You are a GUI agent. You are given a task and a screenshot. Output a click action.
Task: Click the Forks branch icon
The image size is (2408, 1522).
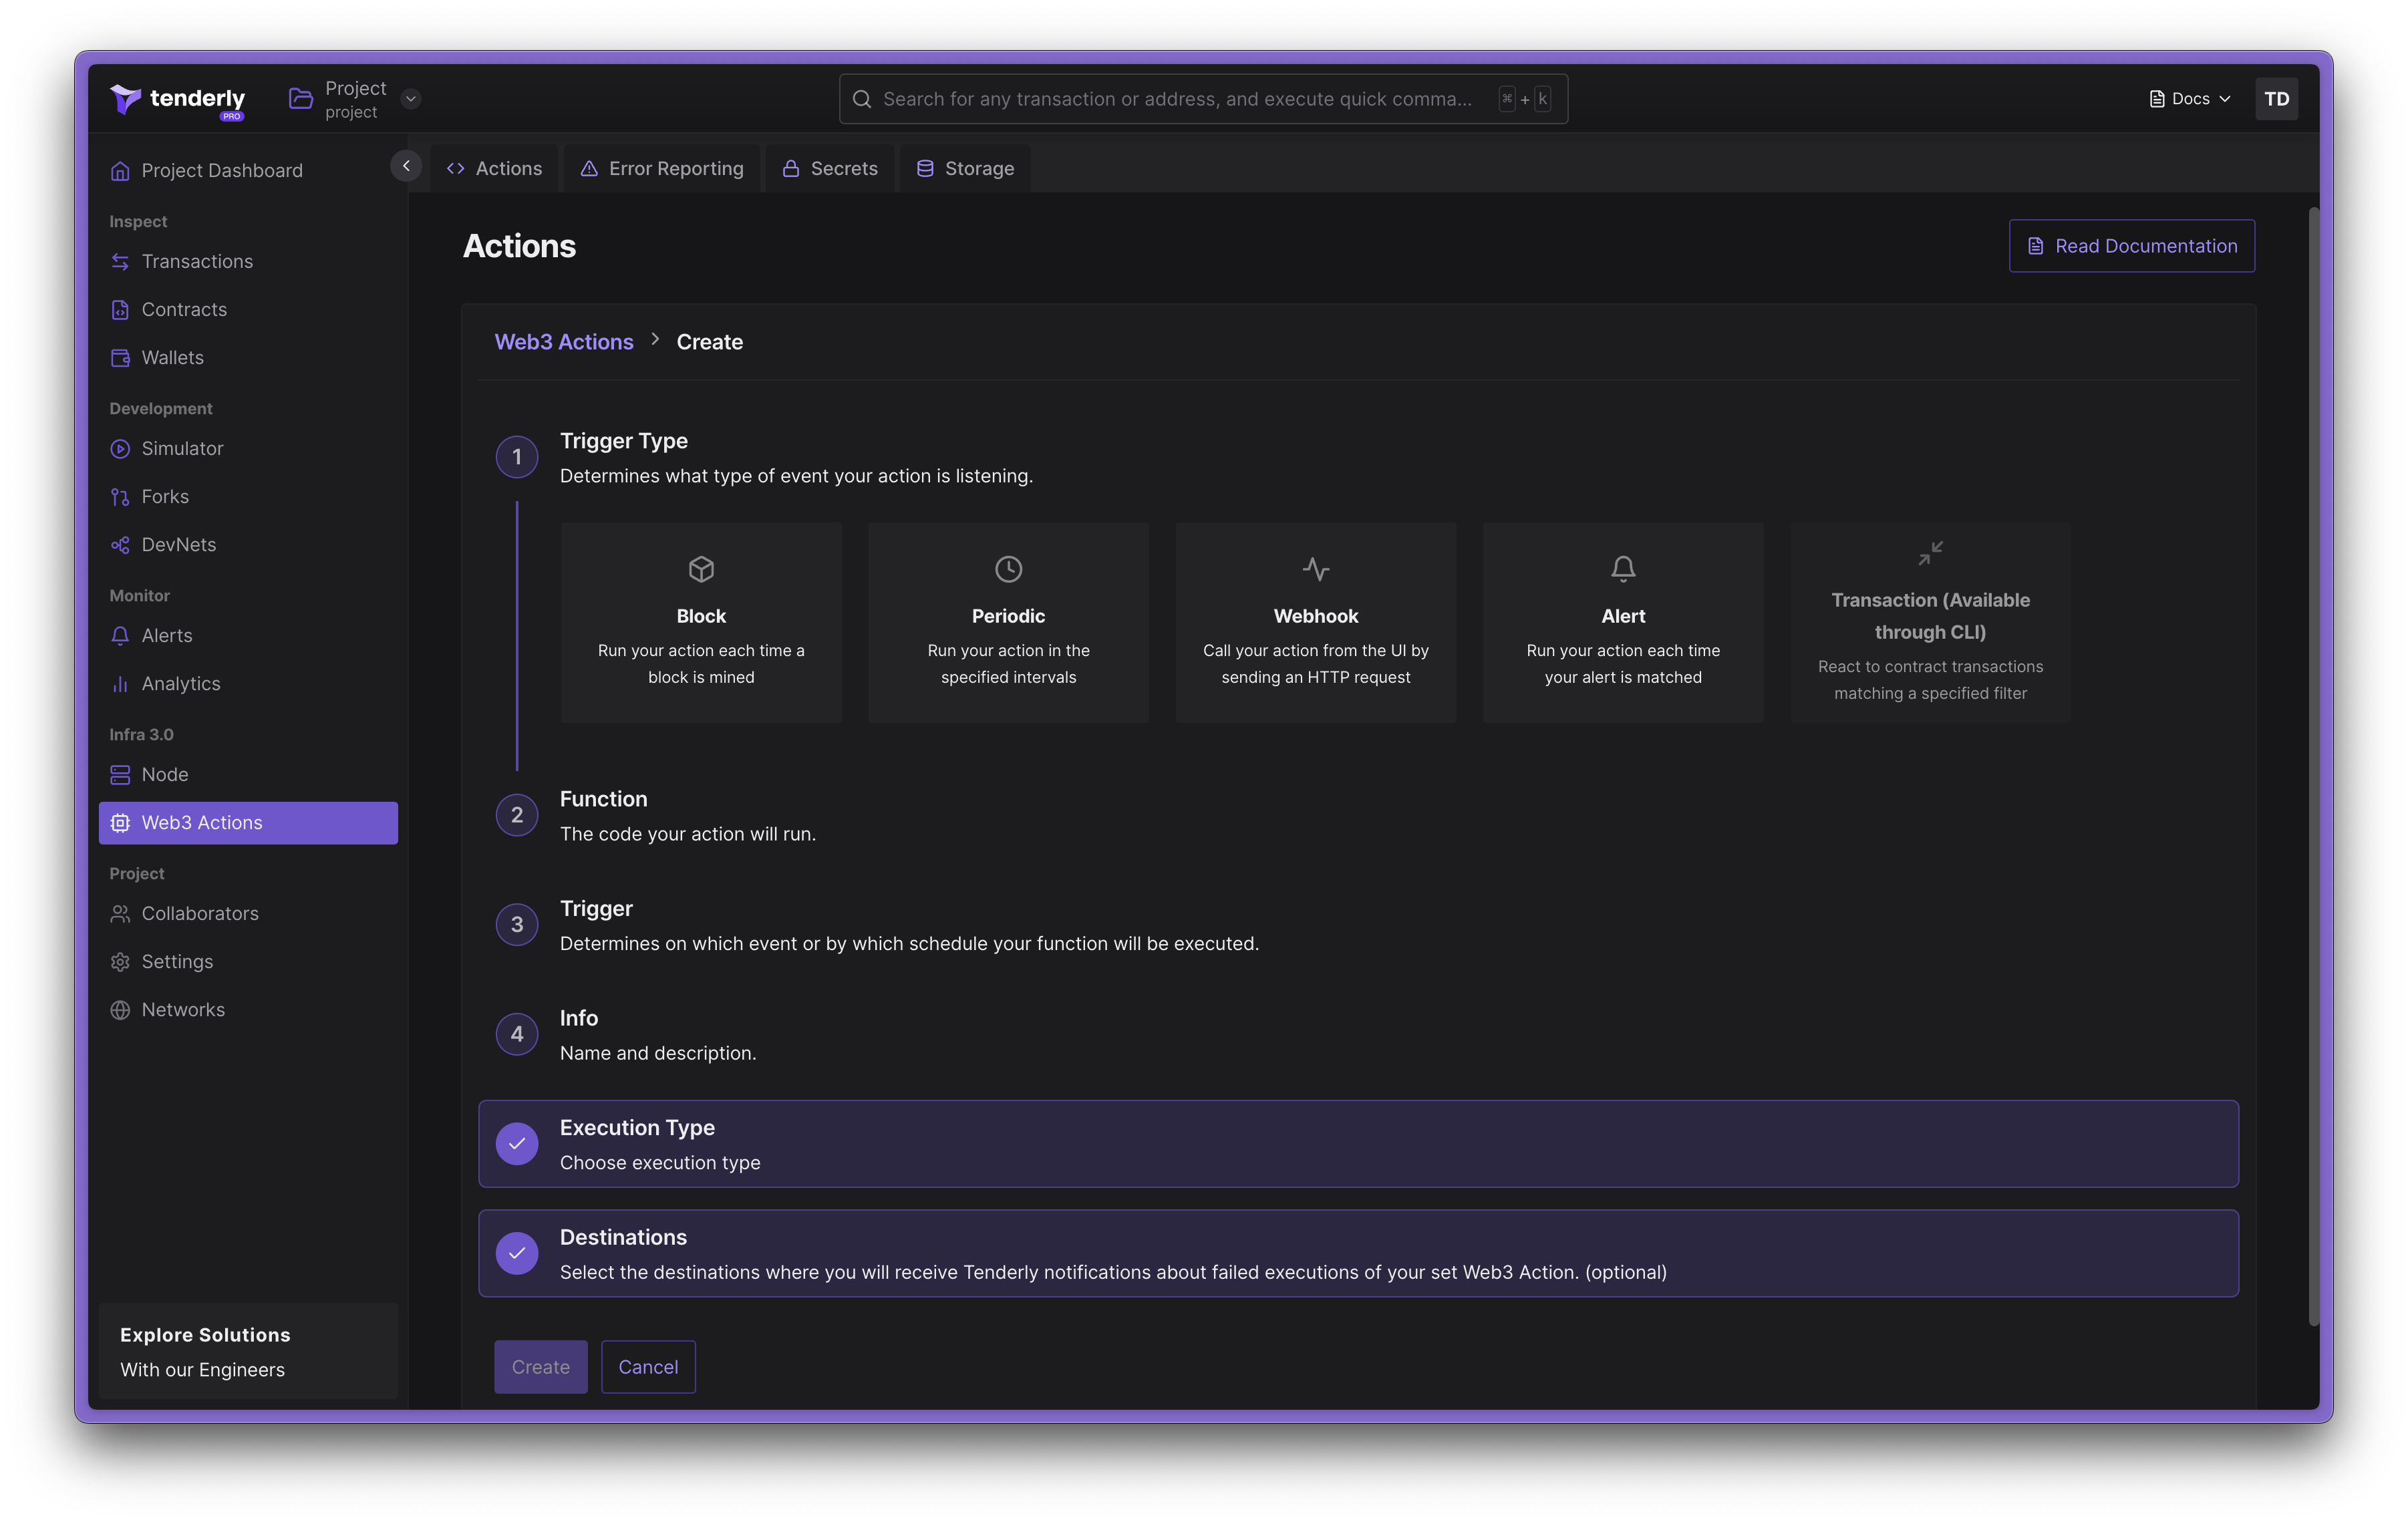(120, 497)
